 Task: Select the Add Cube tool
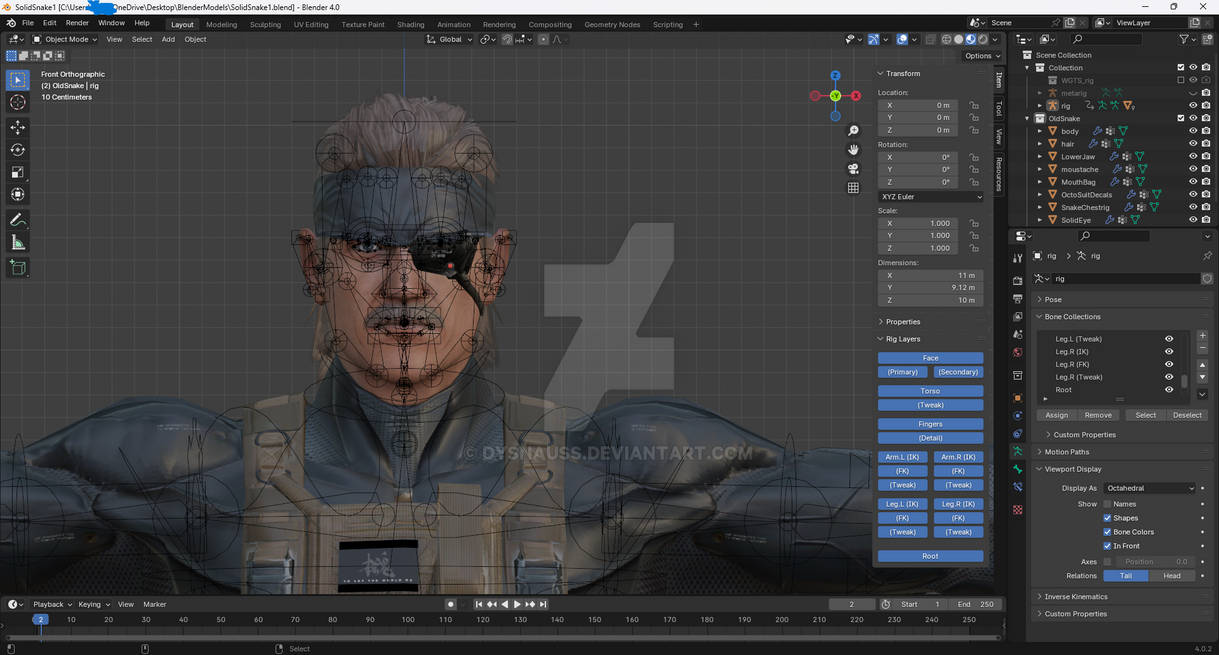tap(18, 267)
